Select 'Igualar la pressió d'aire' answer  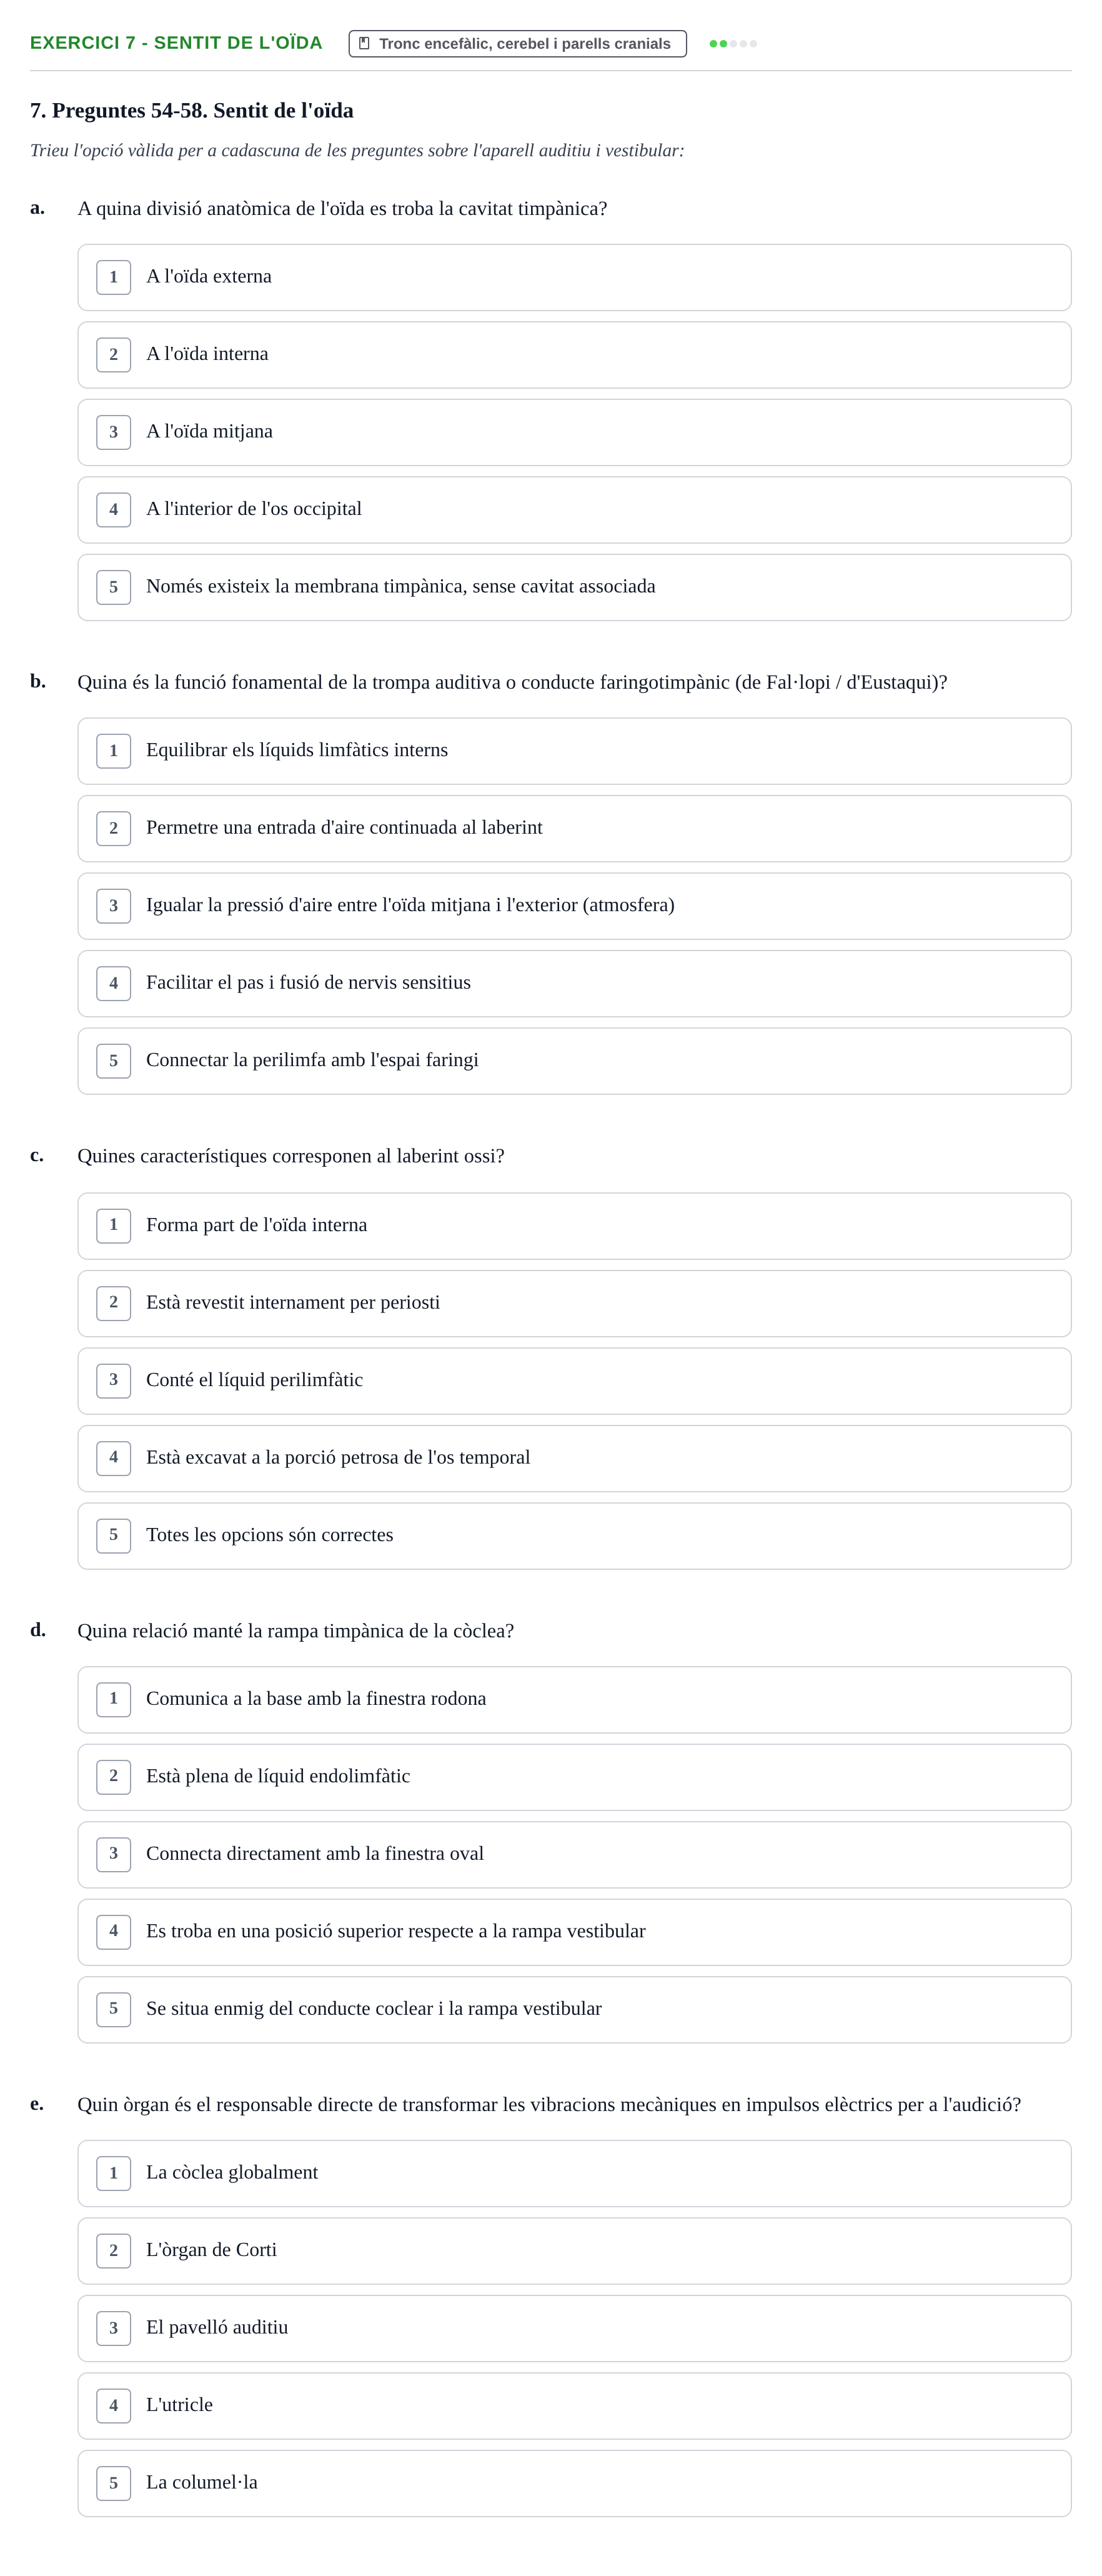tap(574, 906)
